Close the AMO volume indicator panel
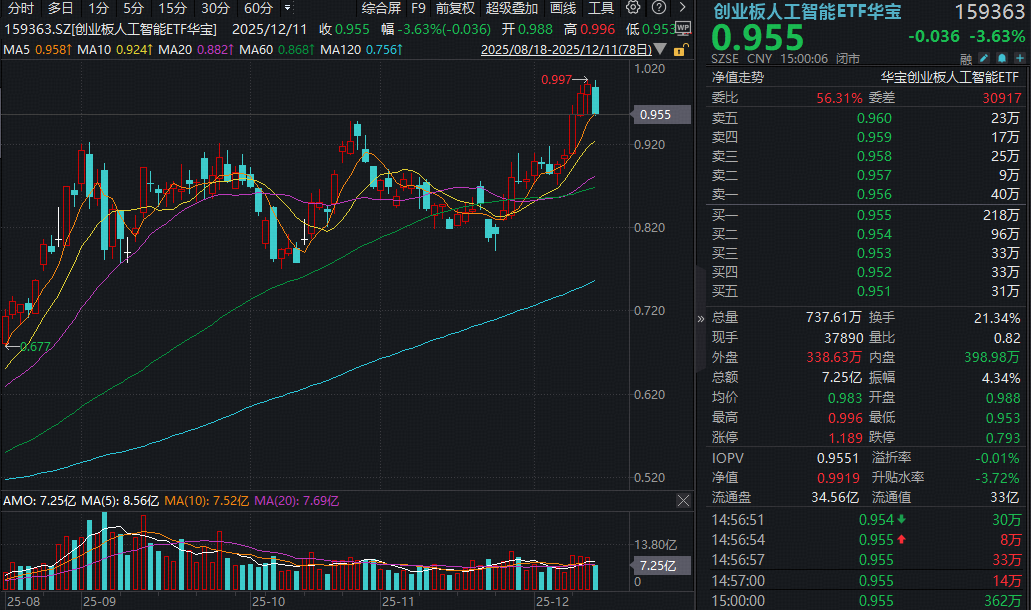1031x610 pixels. point(683,499)
